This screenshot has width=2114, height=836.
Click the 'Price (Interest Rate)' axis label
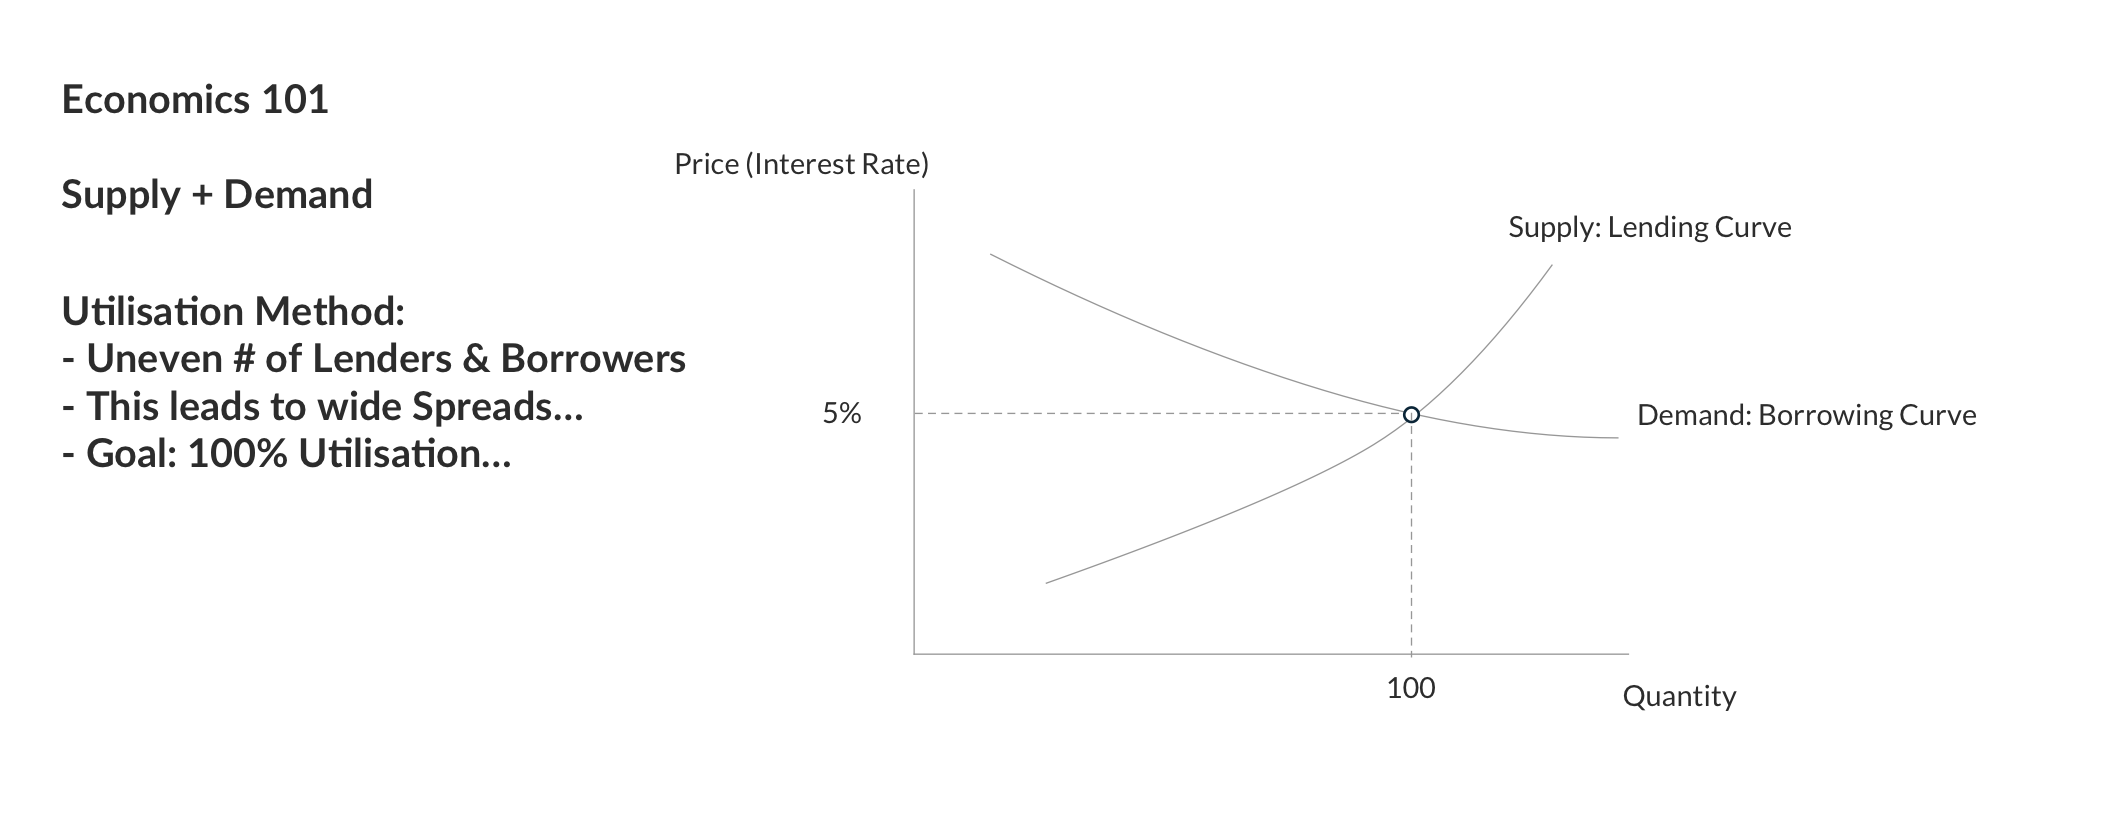click(802, 164)
